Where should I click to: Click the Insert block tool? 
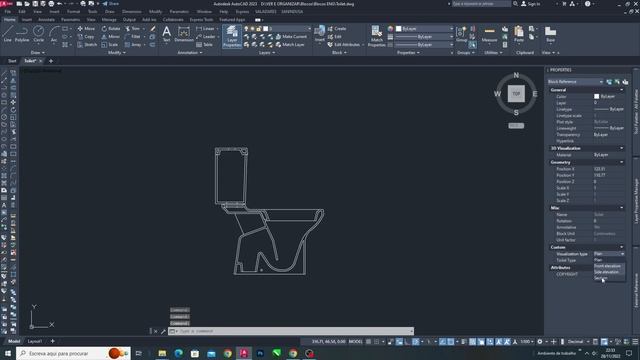coord(320,34)
